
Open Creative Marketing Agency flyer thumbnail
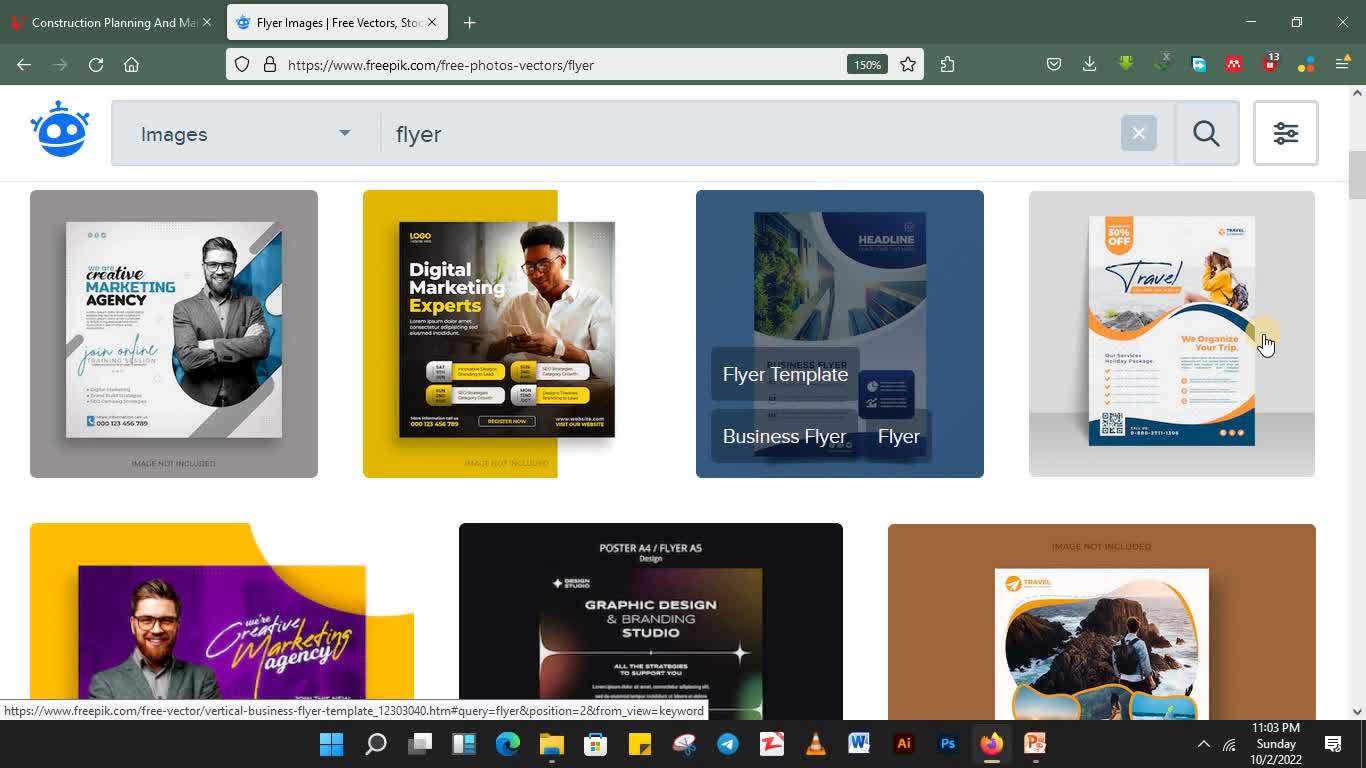pos(174,334)
